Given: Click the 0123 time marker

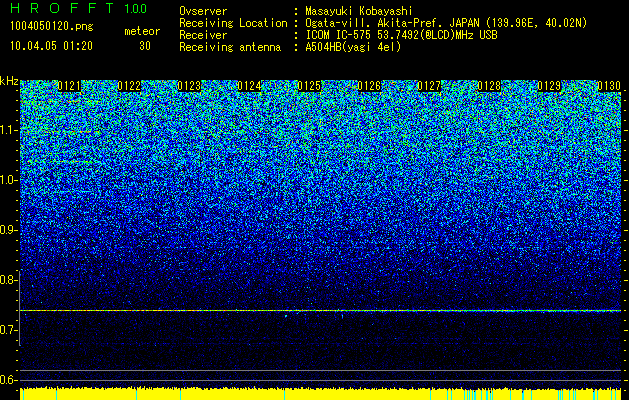Looking at the screenshot, I should (x=189, y=86).
